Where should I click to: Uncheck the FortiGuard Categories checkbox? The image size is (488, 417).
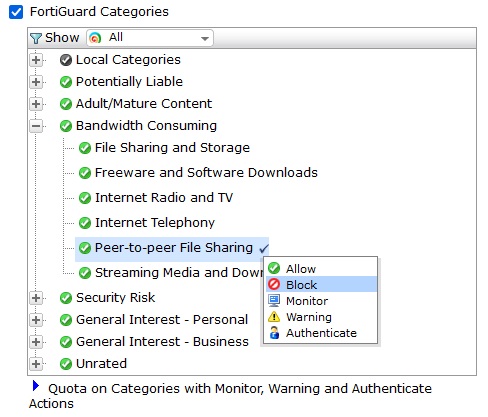[16, 12]
